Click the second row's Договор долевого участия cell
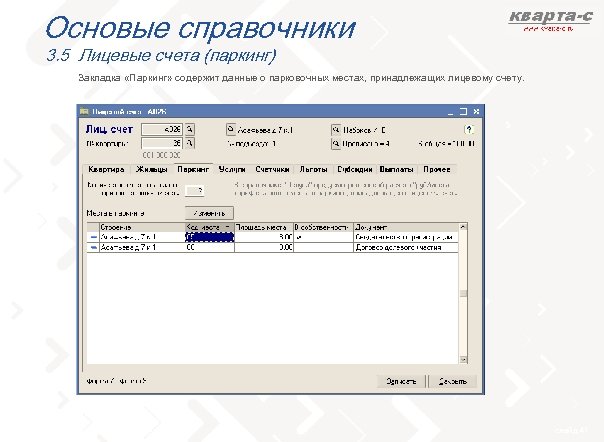 pos(406,247)
